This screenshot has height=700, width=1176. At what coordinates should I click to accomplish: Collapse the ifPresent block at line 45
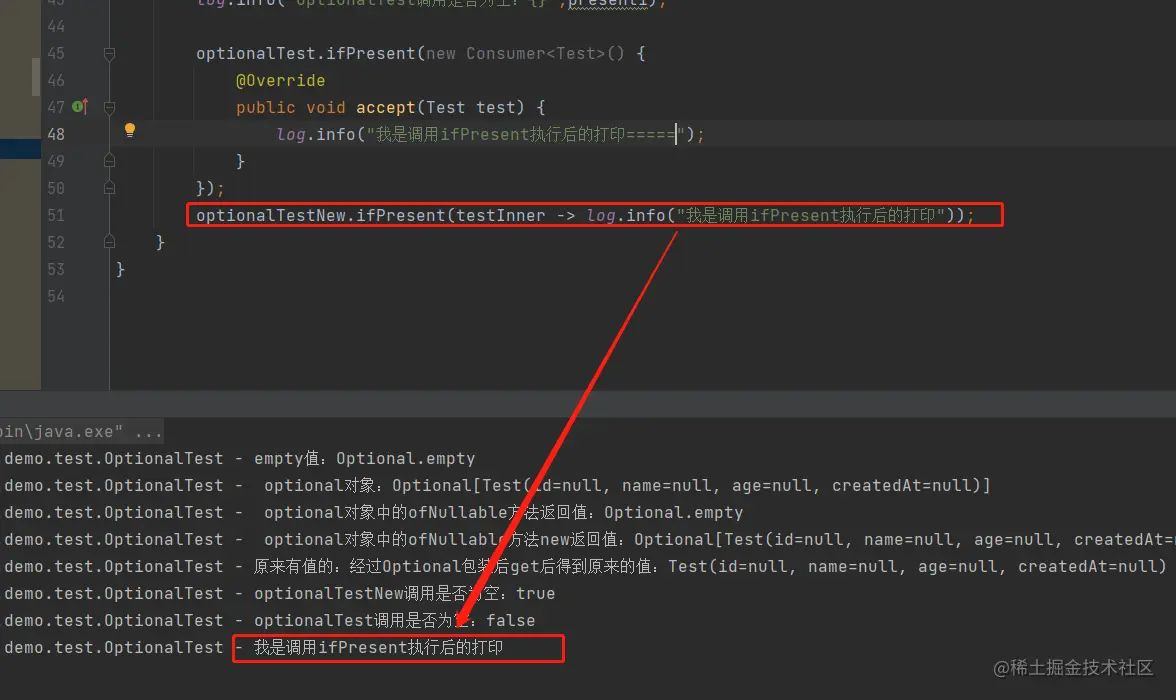coord(110,53)
